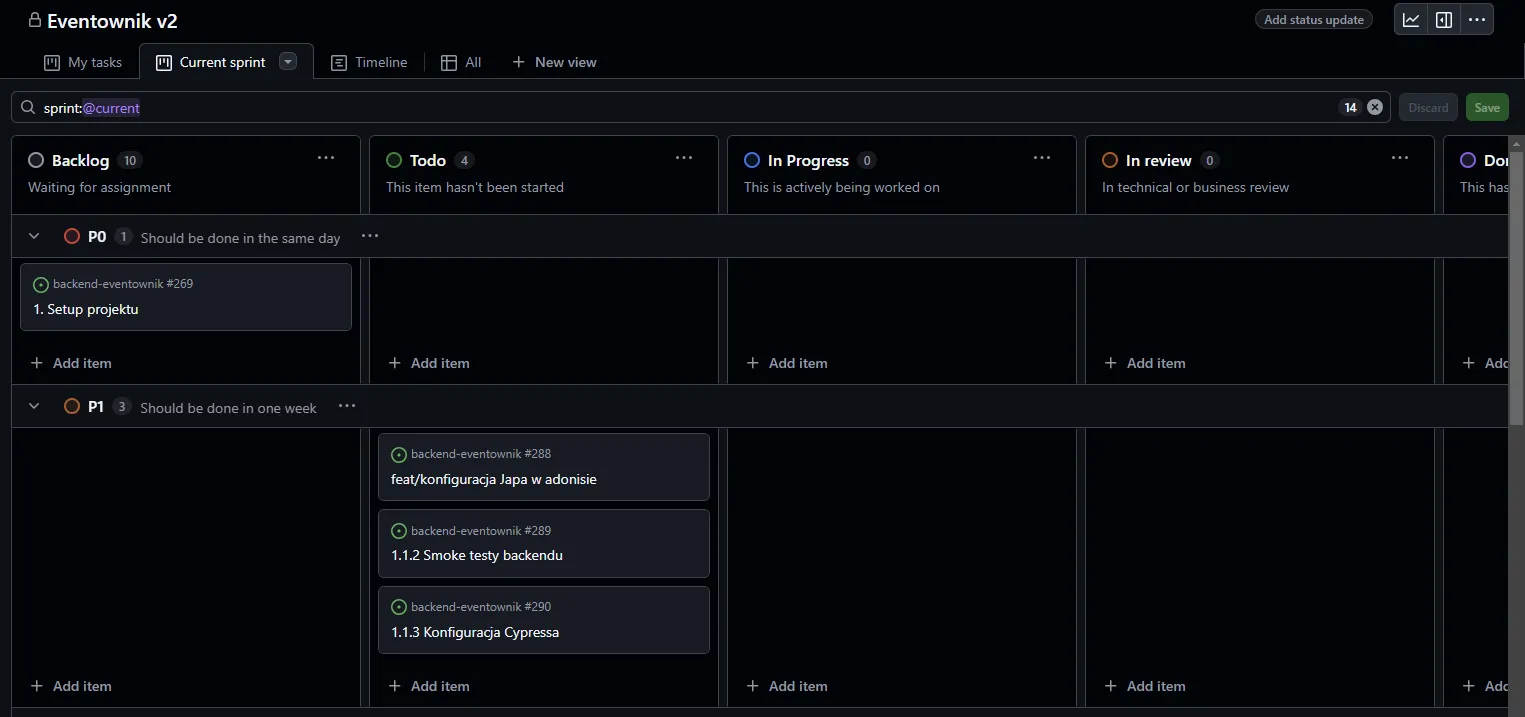Switch to the My tasks tab
Screen dimensions: 1525x717
click(x=83, y=62)
